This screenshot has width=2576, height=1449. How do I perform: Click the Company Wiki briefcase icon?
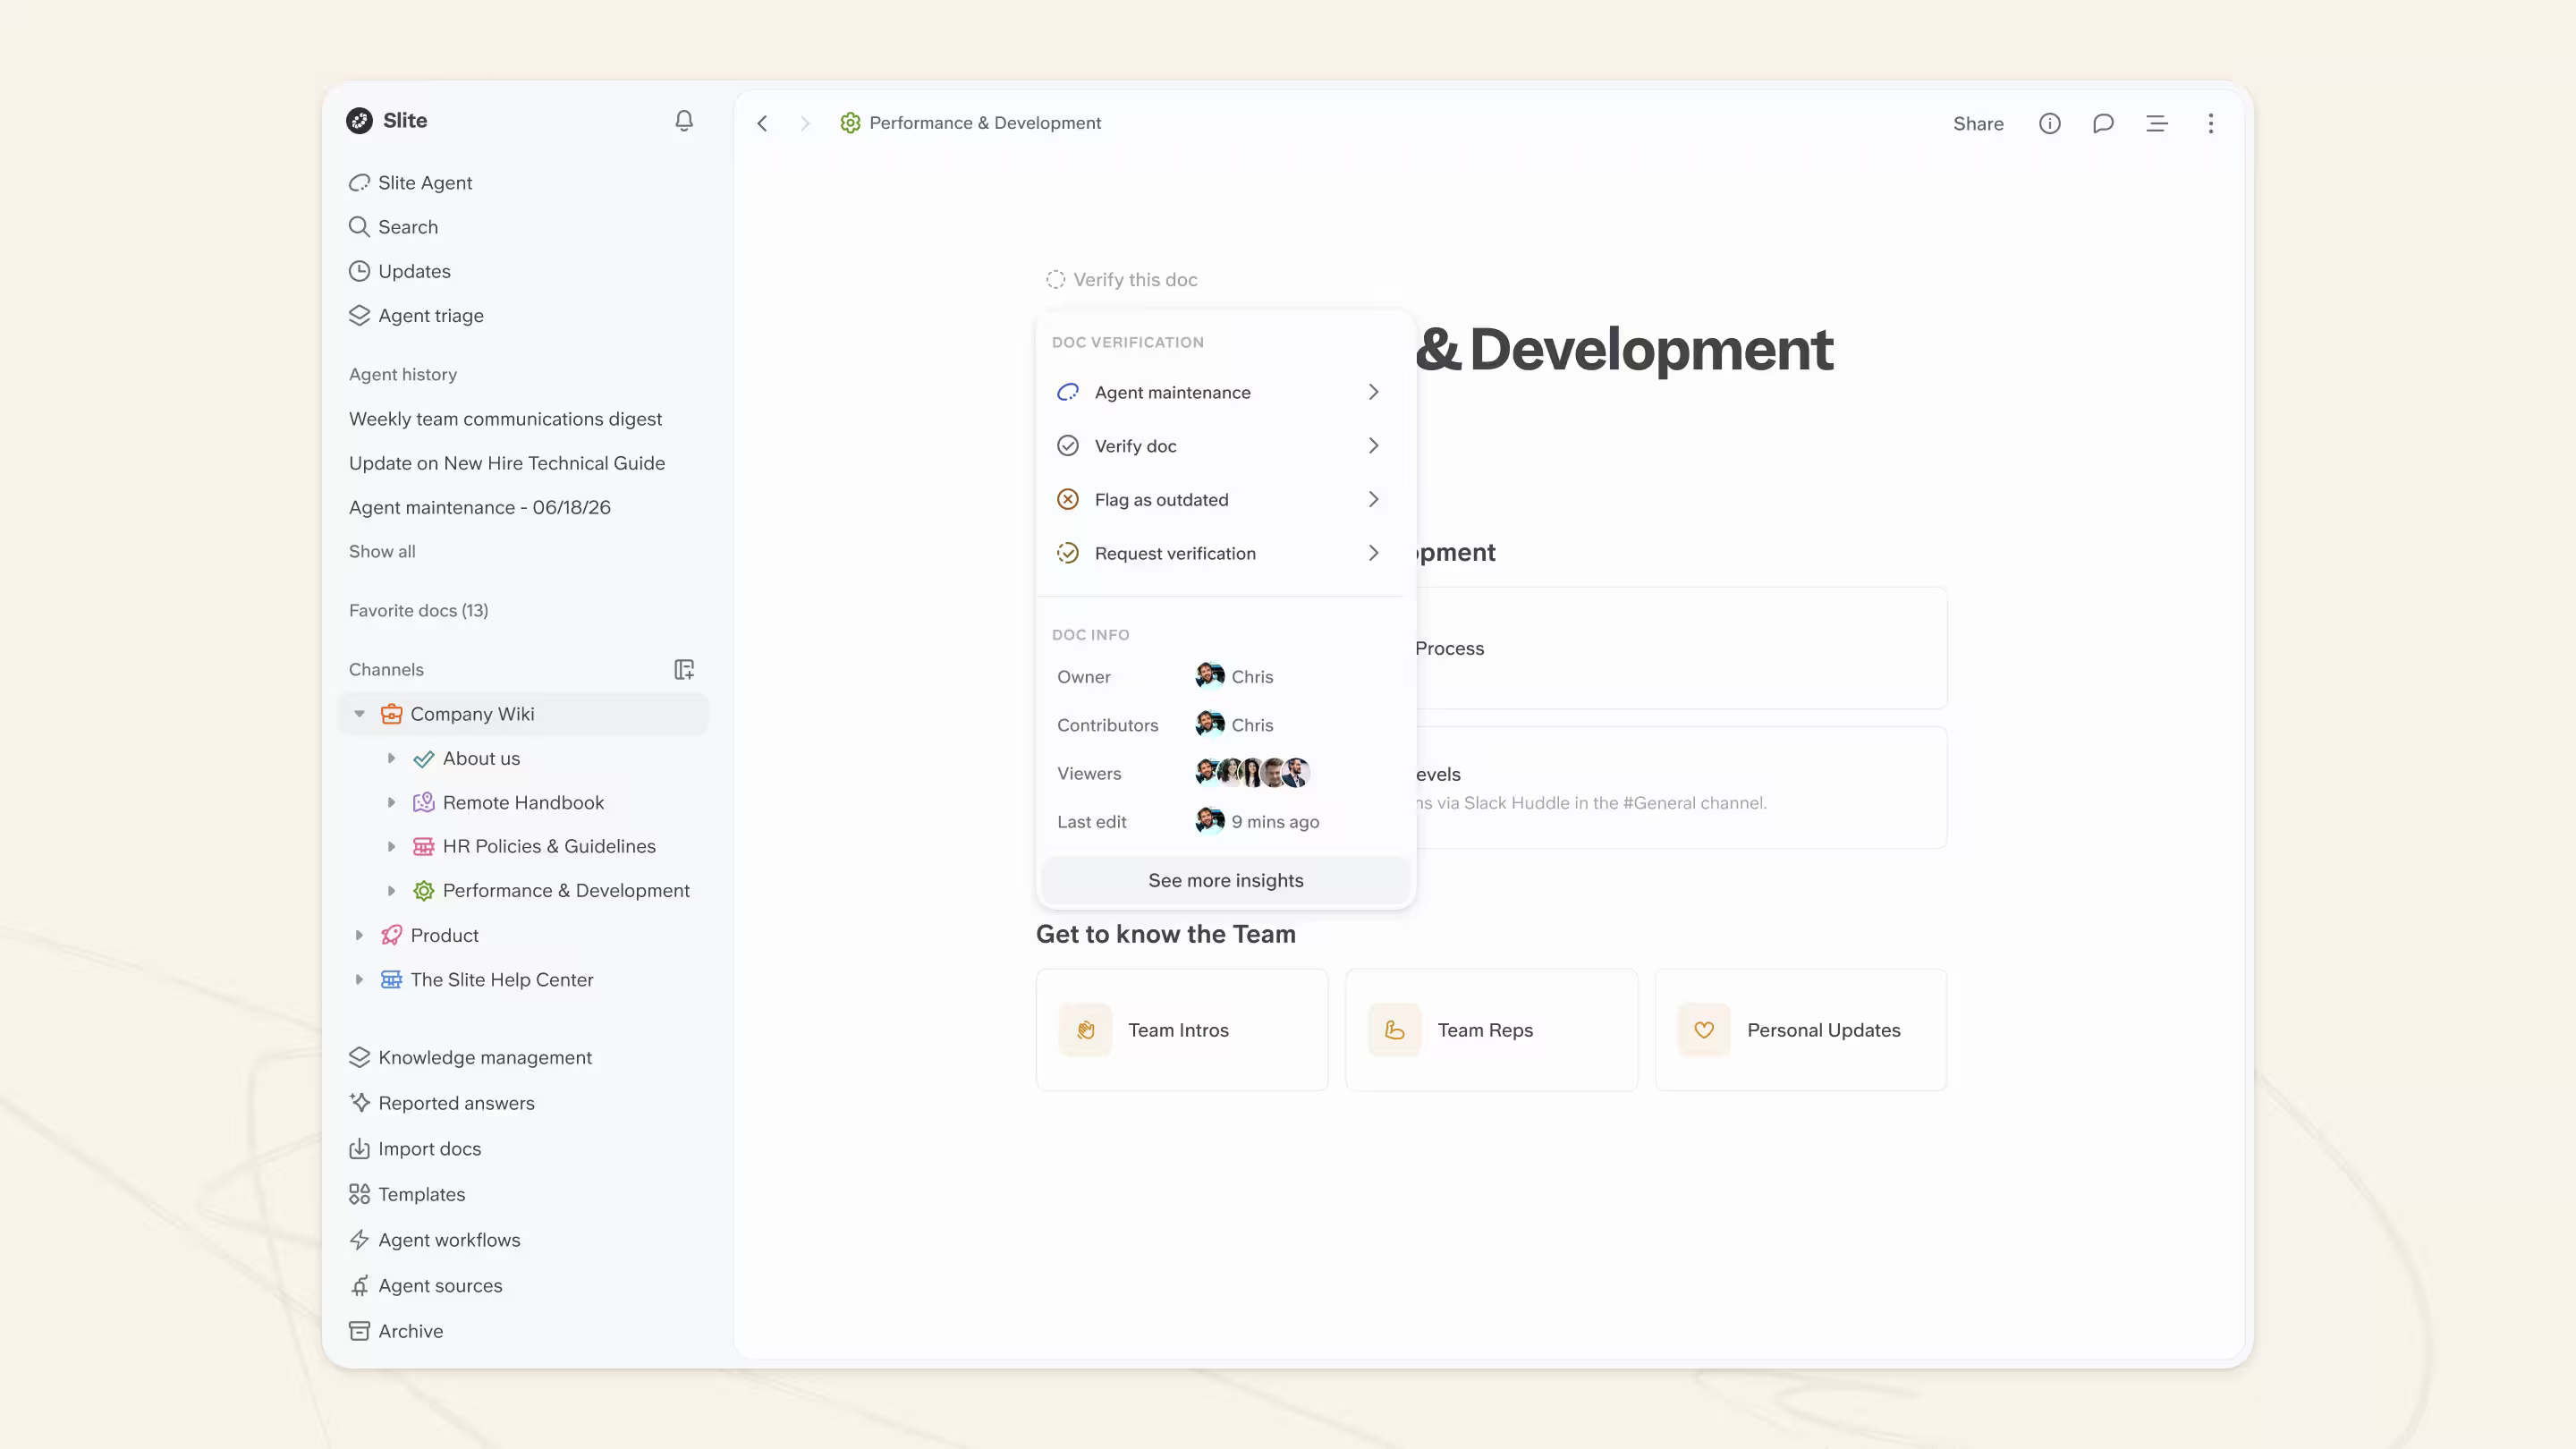391,714
